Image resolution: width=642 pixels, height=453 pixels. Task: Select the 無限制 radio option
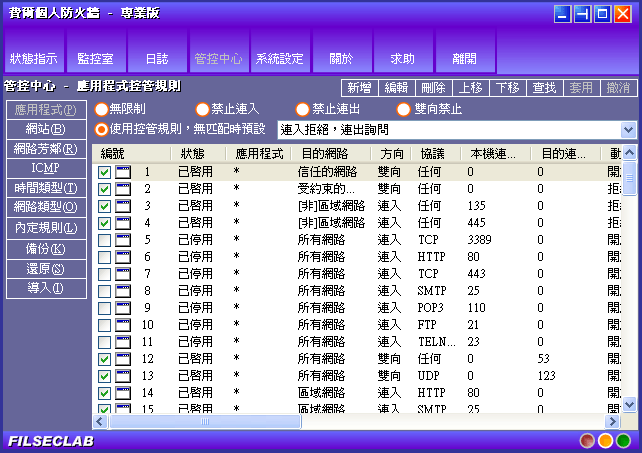click(x=102, y=109)
